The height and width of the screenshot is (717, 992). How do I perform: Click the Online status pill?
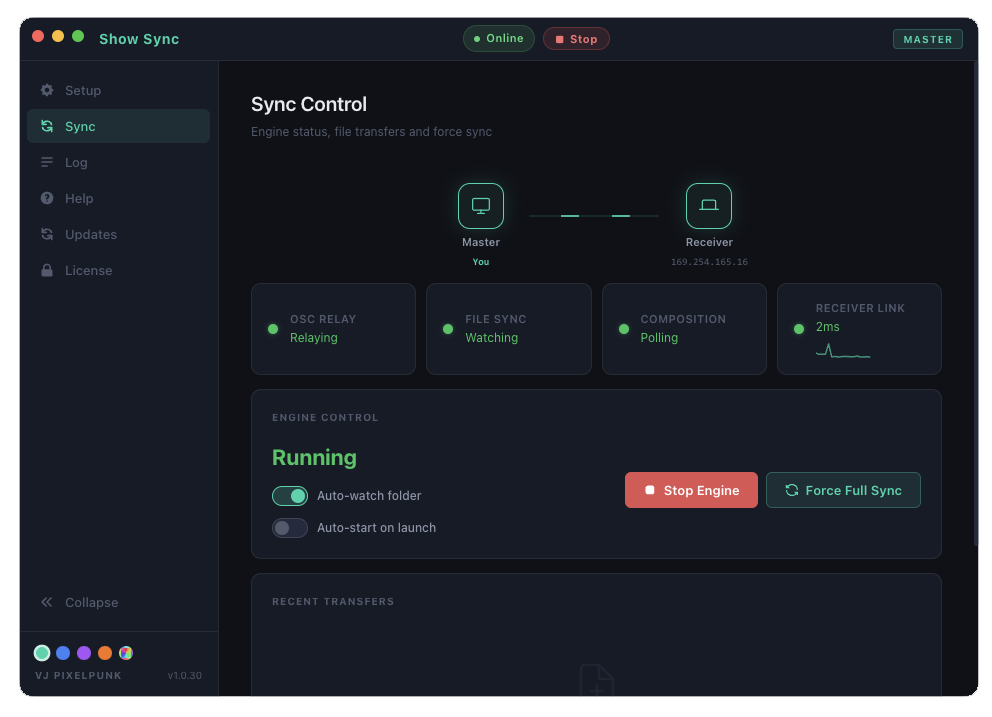pos(499,39)
